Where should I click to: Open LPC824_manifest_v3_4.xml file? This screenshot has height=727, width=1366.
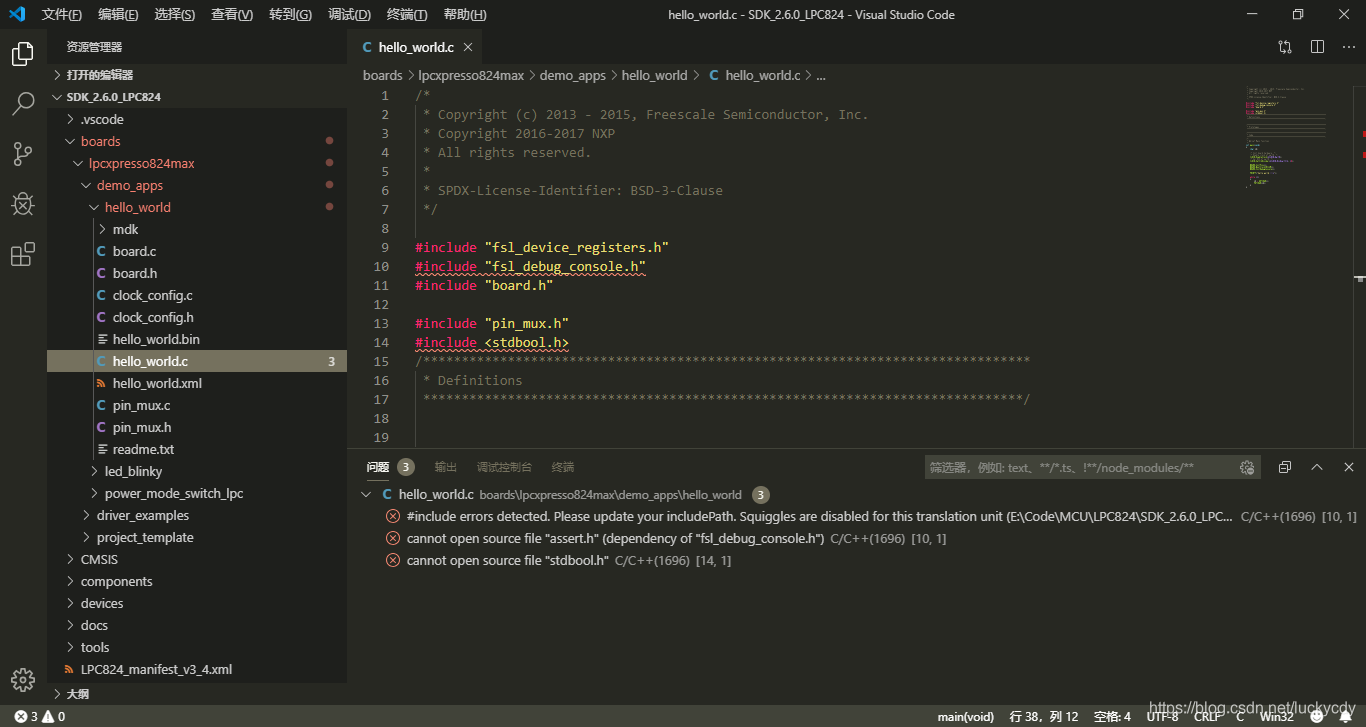tap(197, 669)
